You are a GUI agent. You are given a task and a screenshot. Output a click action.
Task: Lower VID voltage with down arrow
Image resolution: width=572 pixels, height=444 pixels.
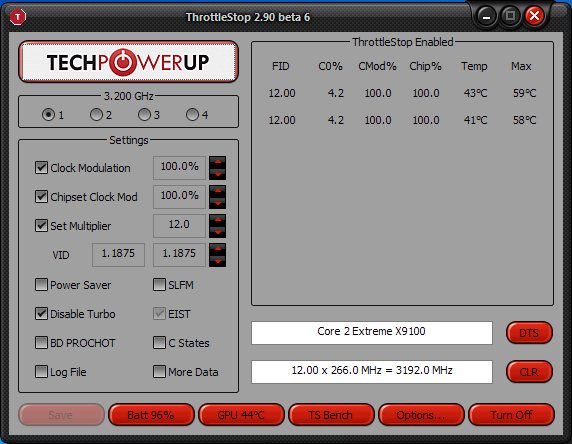[x=217, y=261]
